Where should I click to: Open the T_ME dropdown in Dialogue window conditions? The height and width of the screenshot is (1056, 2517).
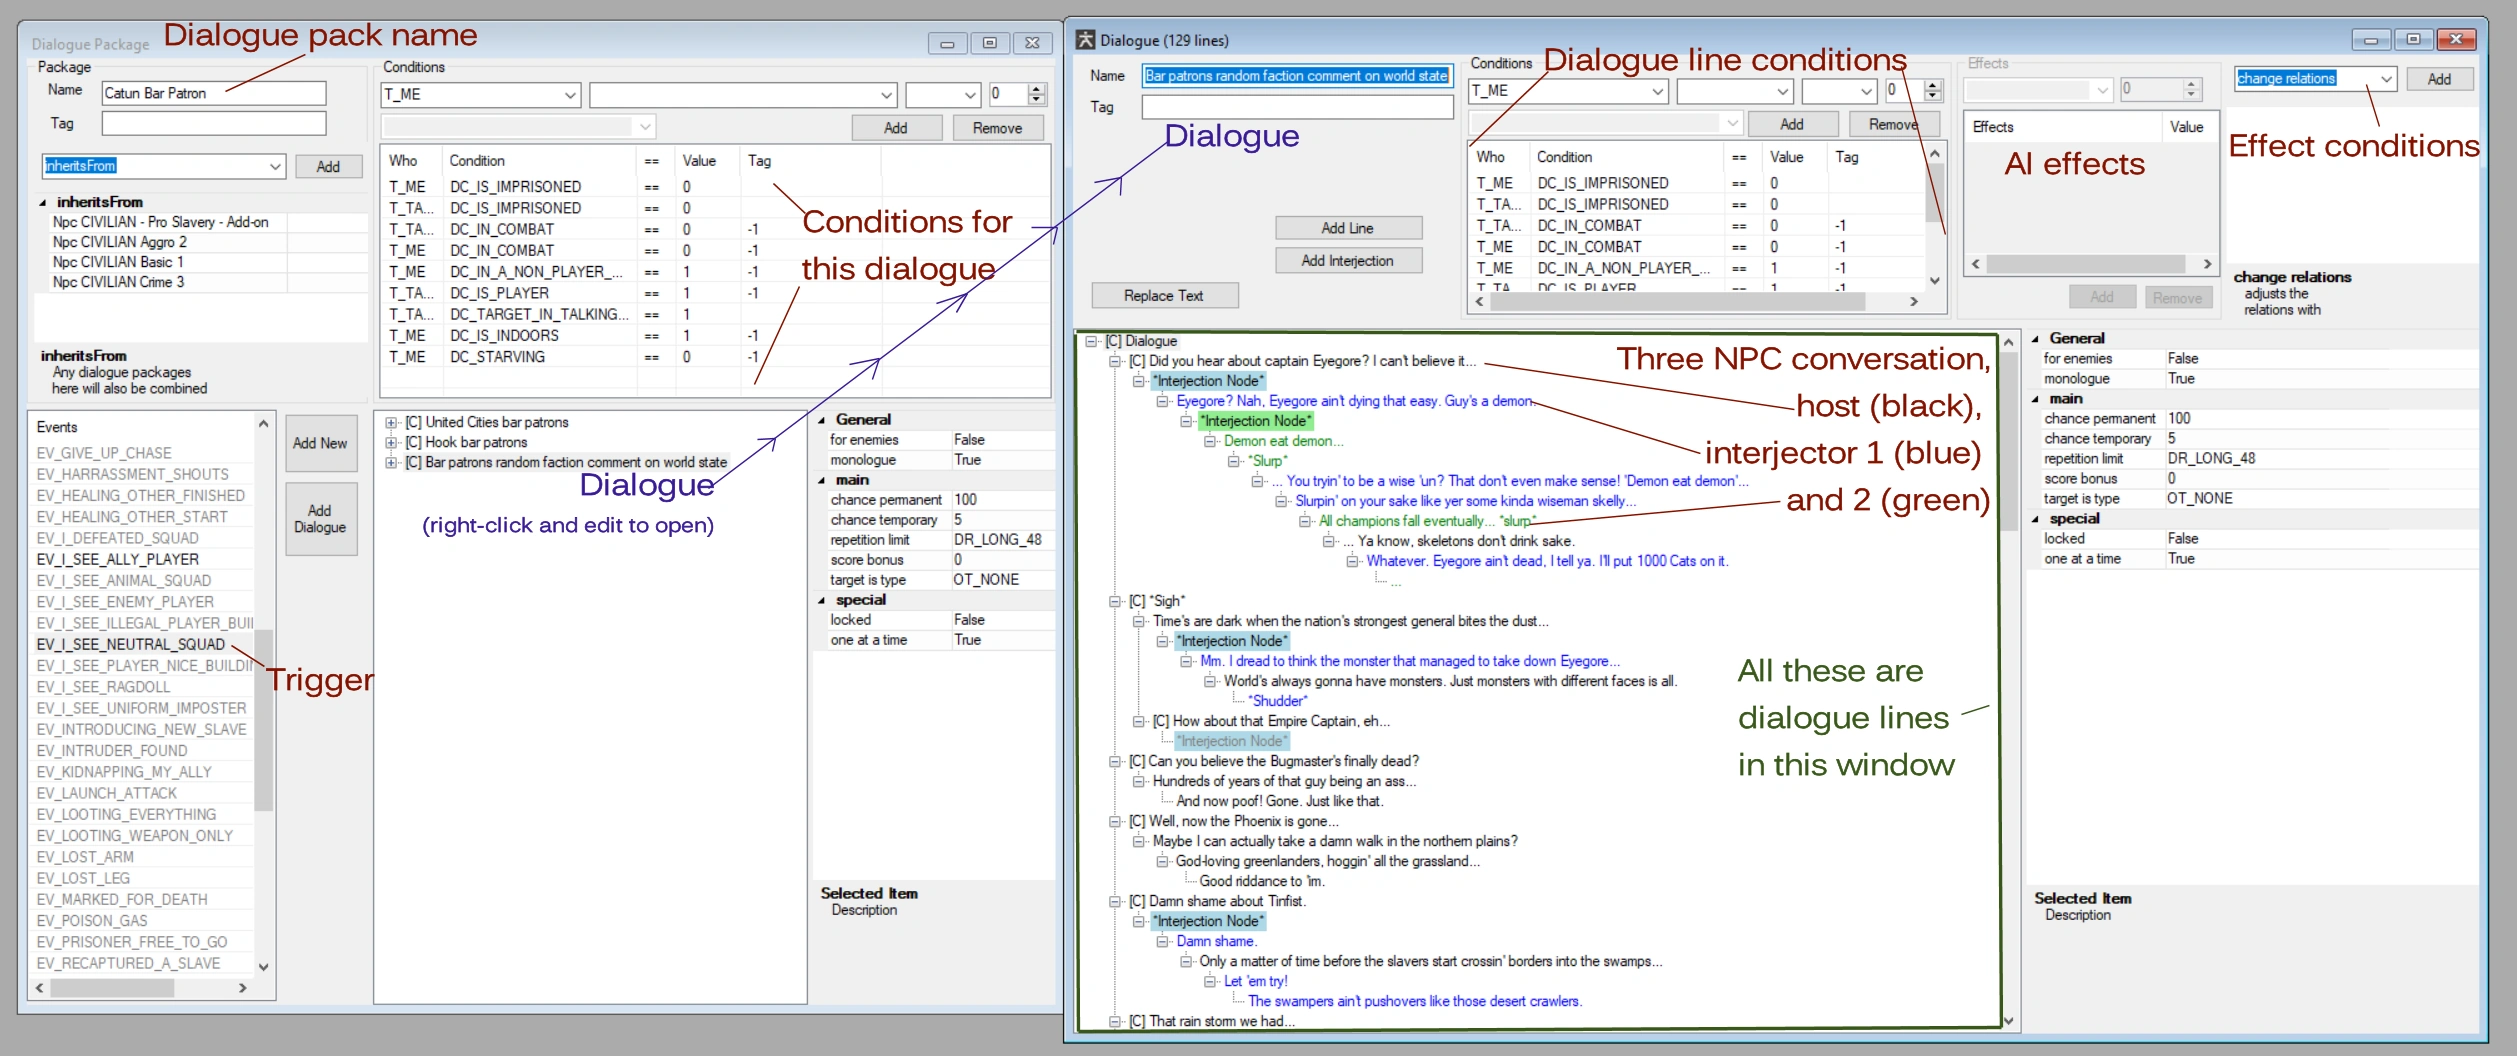click(1657, 91)
